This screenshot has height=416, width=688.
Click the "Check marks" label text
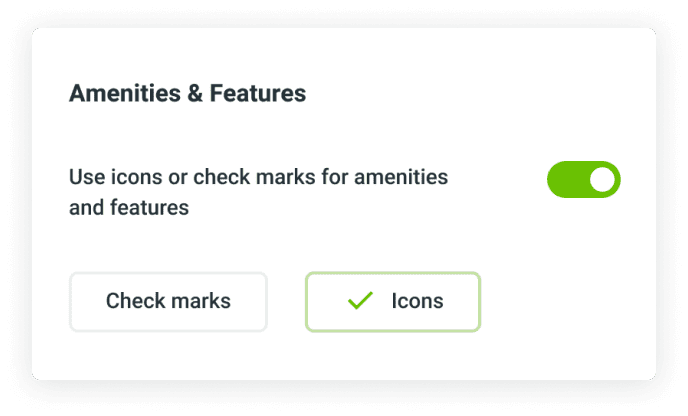tap(168, 301)
